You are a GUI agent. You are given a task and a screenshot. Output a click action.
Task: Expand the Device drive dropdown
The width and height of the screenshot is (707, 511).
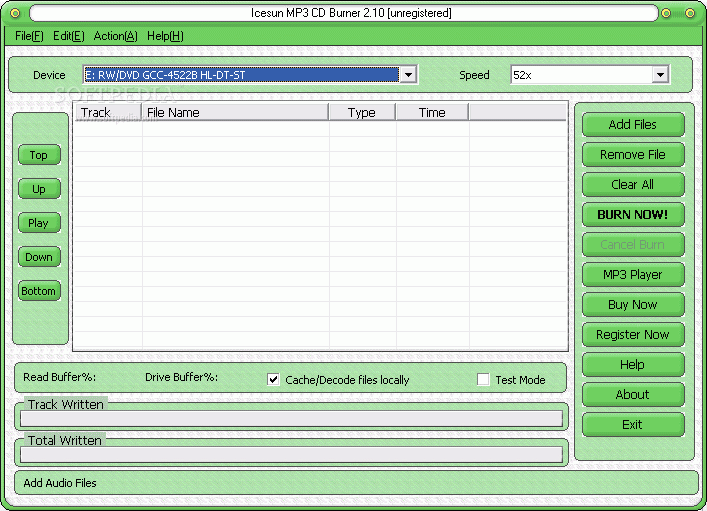[x=408, y=75]
